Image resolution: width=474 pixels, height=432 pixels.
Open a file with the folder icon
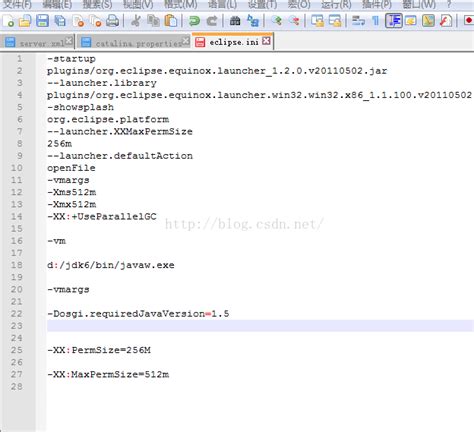[x=25, y=21]
